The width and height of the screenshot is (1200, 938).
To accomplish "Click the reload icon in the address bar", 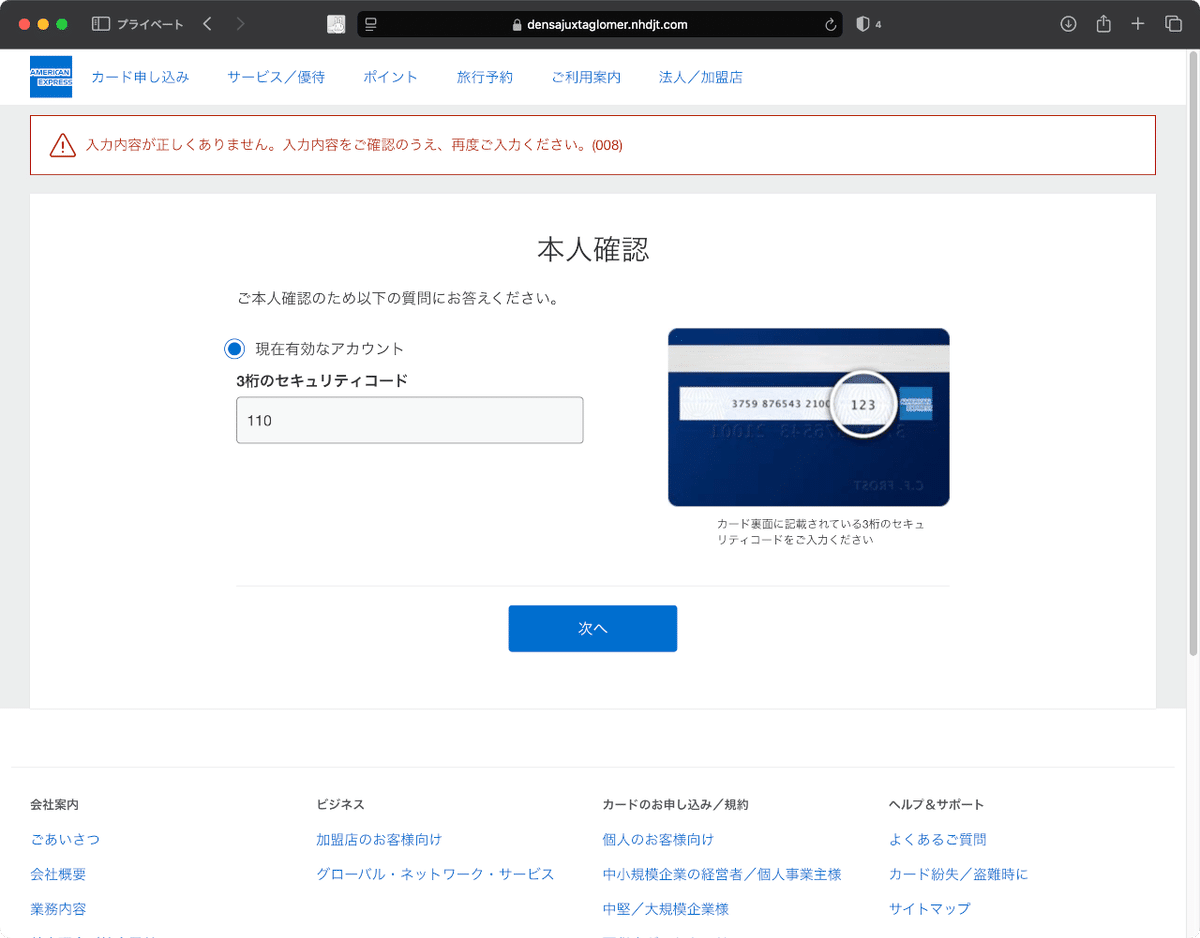I will tap(830, 24).
